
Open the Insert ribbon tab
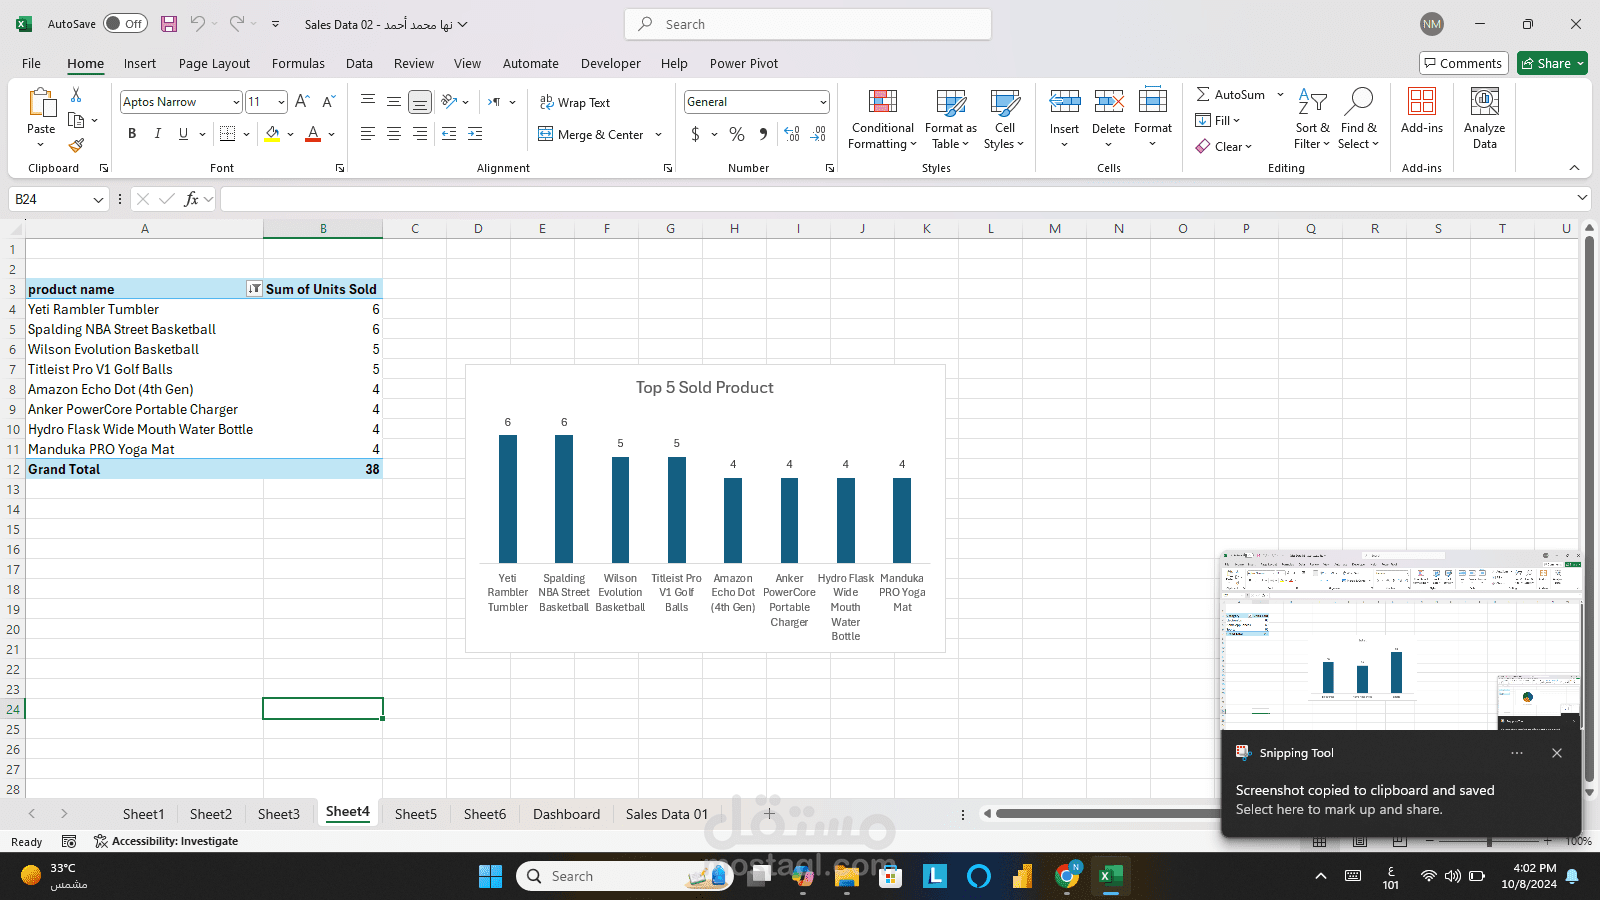(x=140, y=63)
